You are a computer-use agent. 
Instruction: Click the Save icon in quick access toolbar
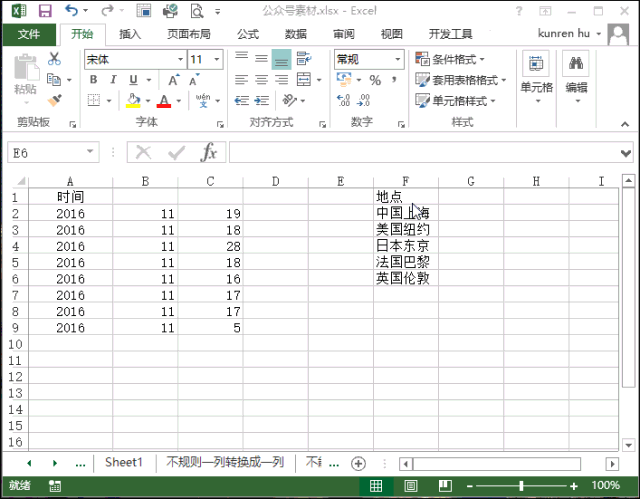click(45, 11)
